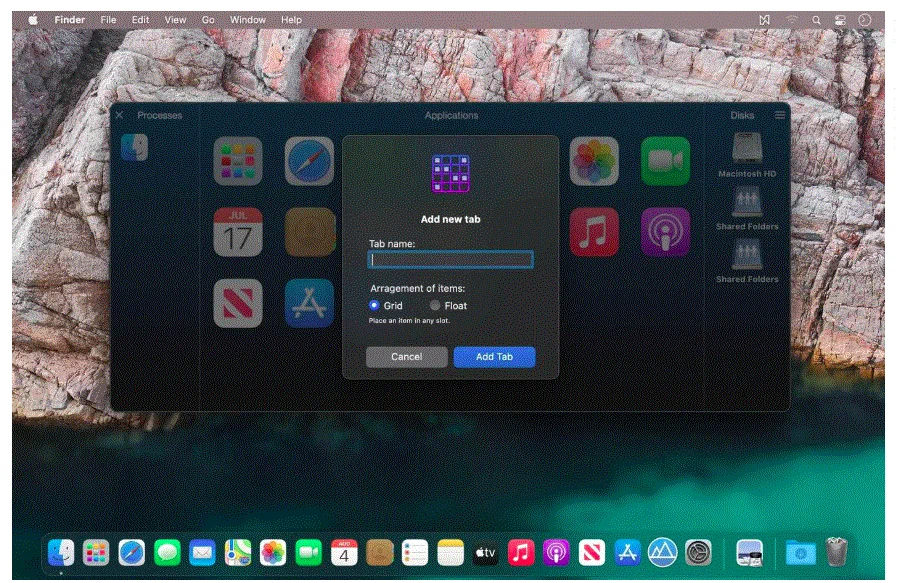Click Finder icon in the Processes panel

135,147
